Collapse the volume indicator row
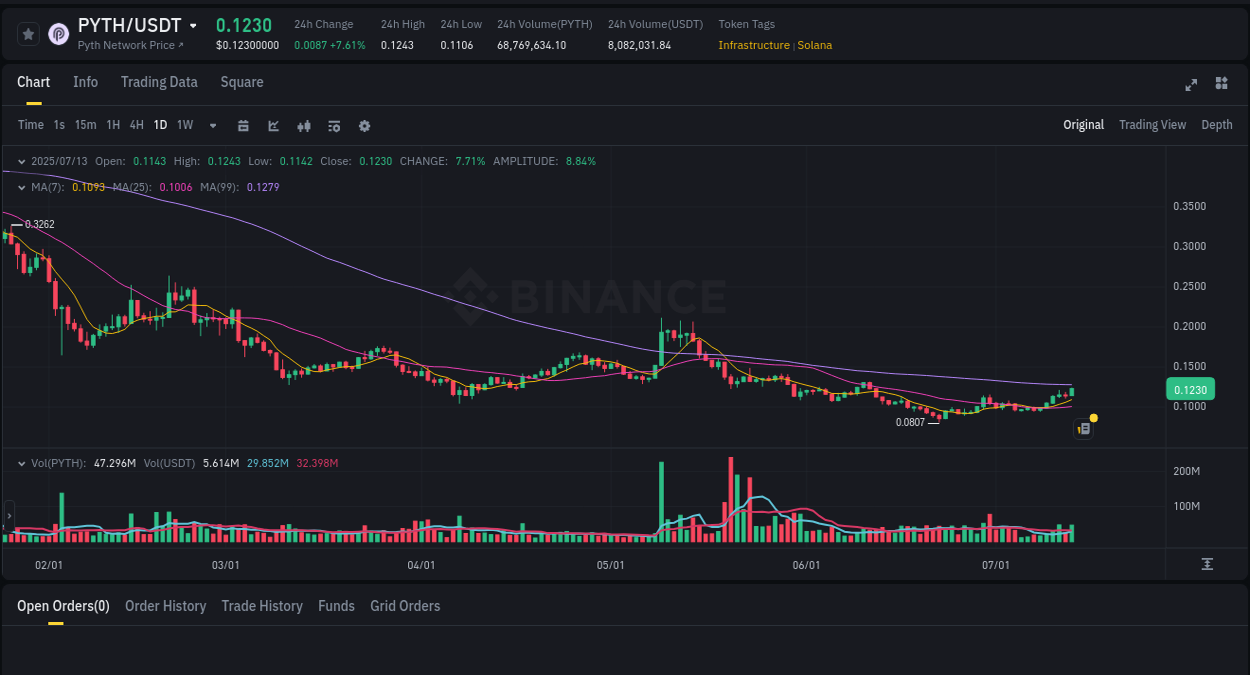Screen dimensions: 1250x675 point(20,463)
